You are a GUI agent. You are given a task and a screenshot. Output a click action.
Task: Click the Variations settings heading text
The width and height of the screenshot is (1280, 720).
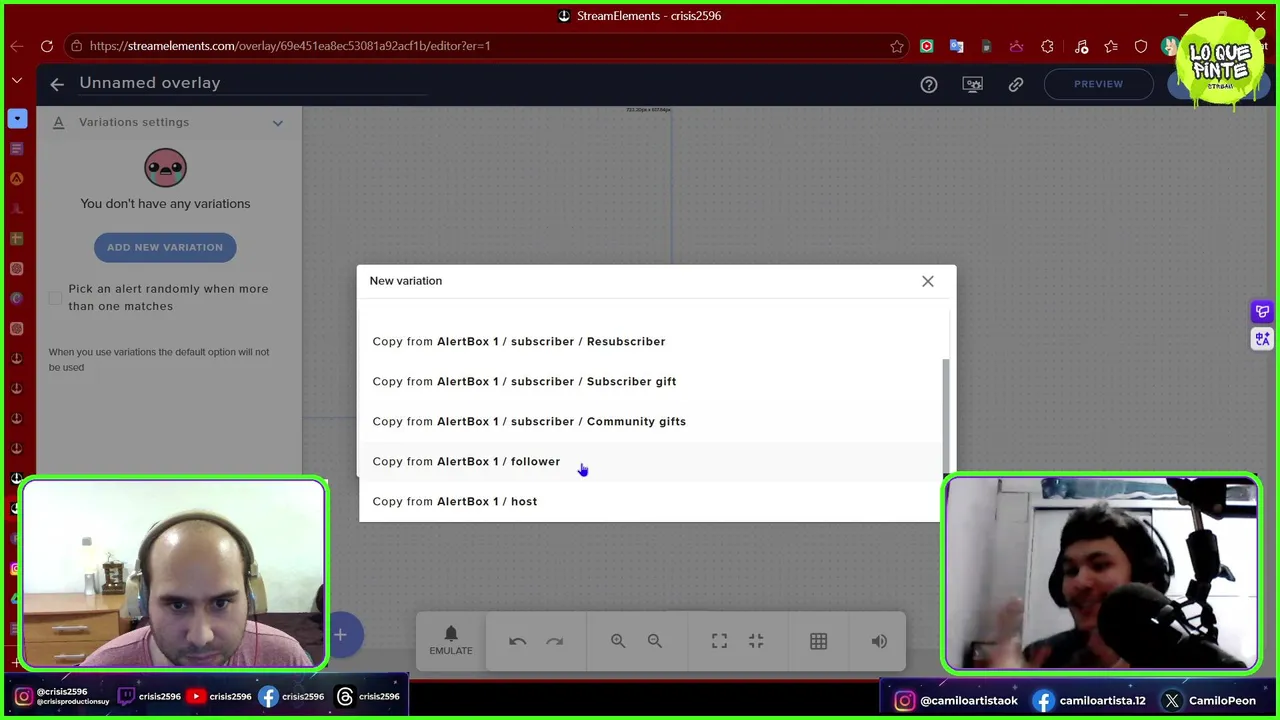[x=134, y=122]
